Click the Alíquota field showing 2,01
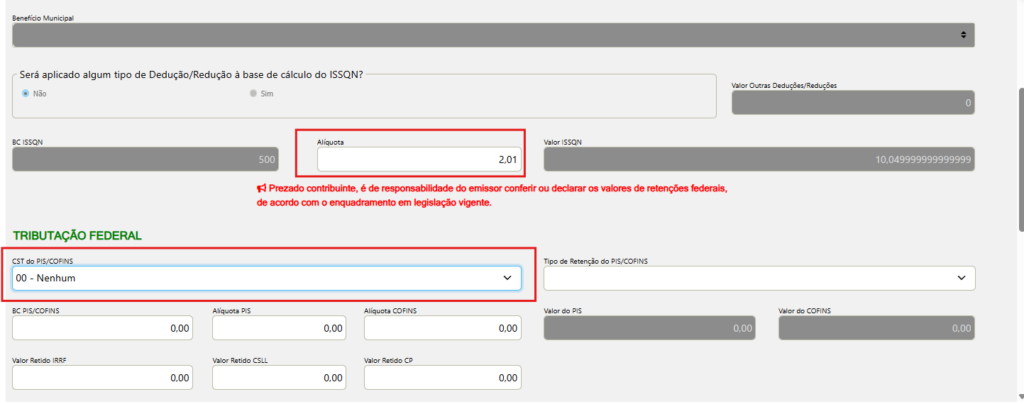 click(x=418, y=159)
